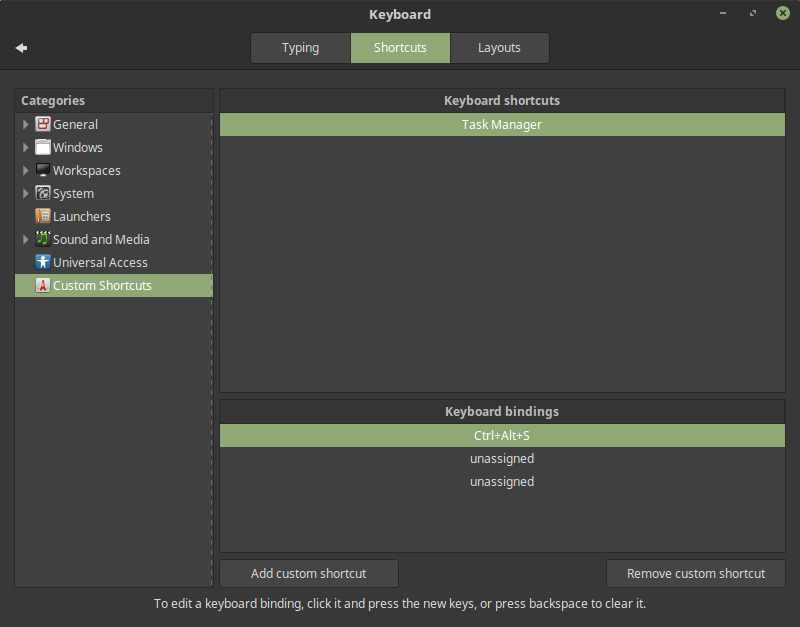Click the Workspaces category icon

click(x=41, y=170)
